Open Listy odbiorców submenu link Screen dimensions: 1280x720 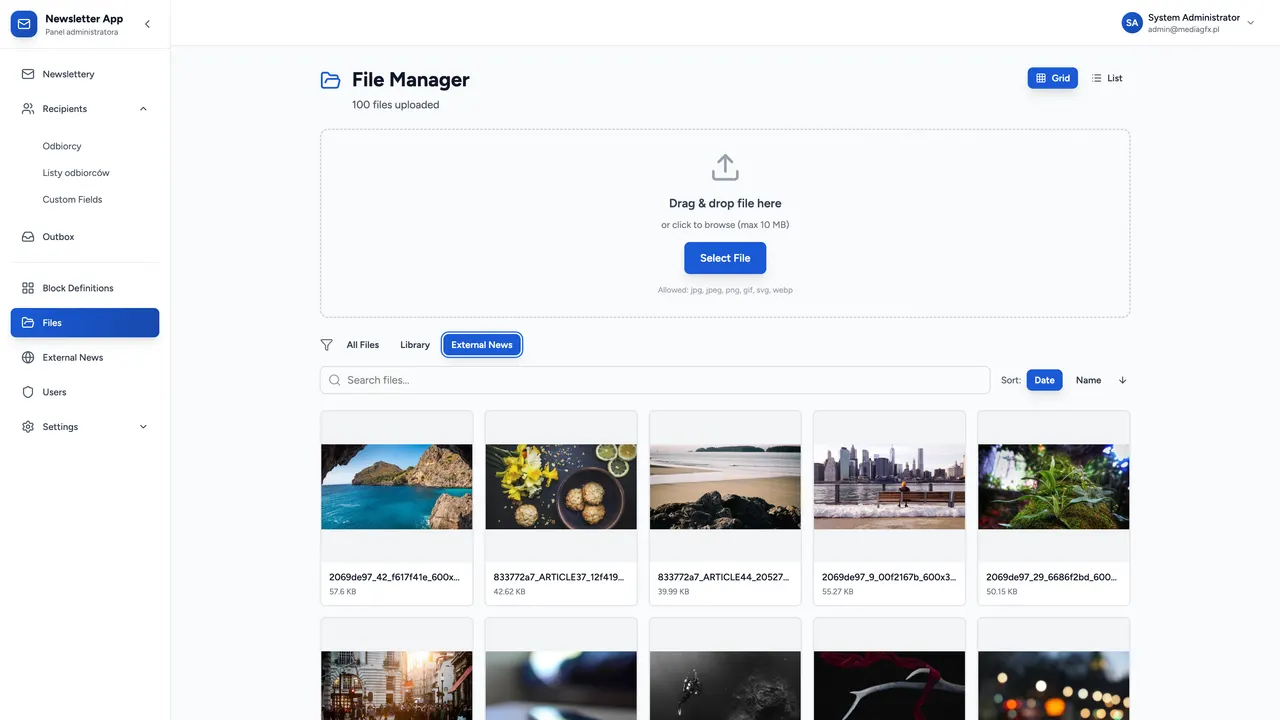(x=76, y=173)
